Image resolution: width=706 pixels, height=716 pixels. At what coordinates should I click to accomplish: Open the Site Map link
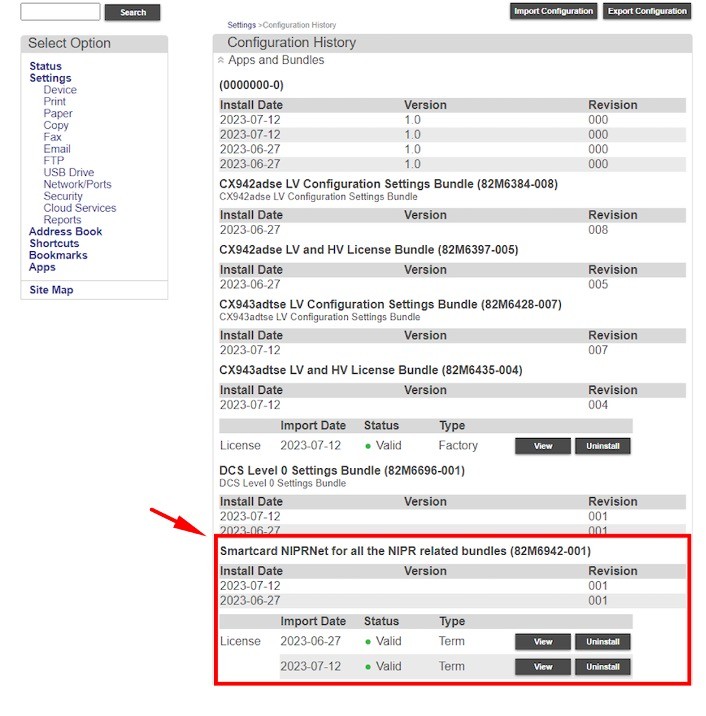pos(51,290)
